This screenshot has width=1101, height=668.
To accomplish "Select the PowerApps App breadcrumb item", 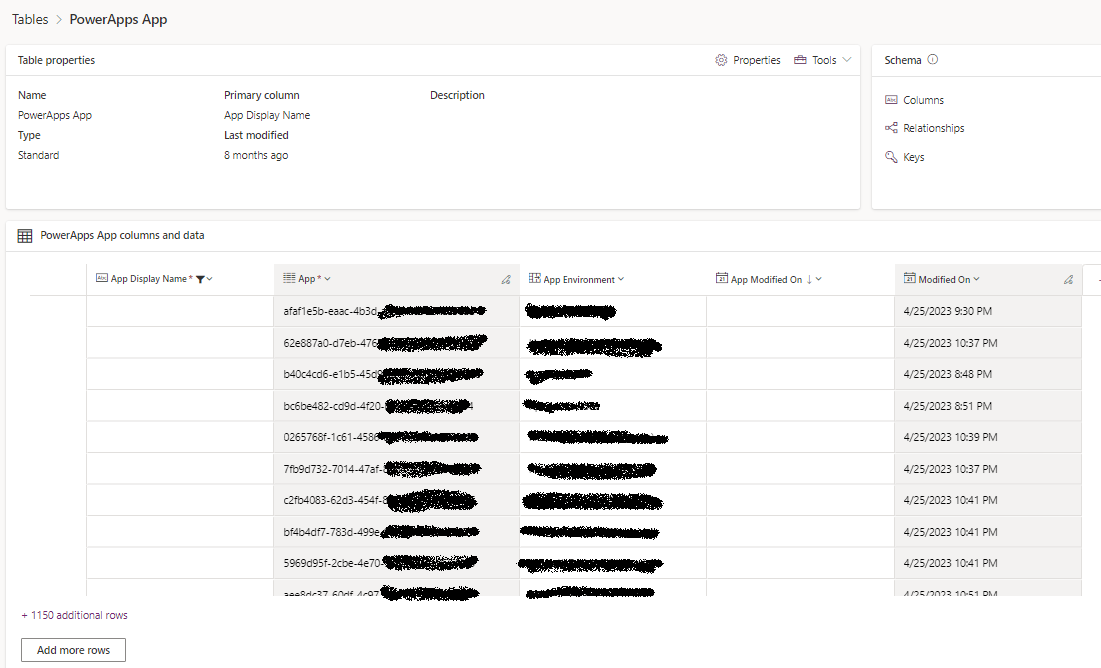I will click(118, 19).
